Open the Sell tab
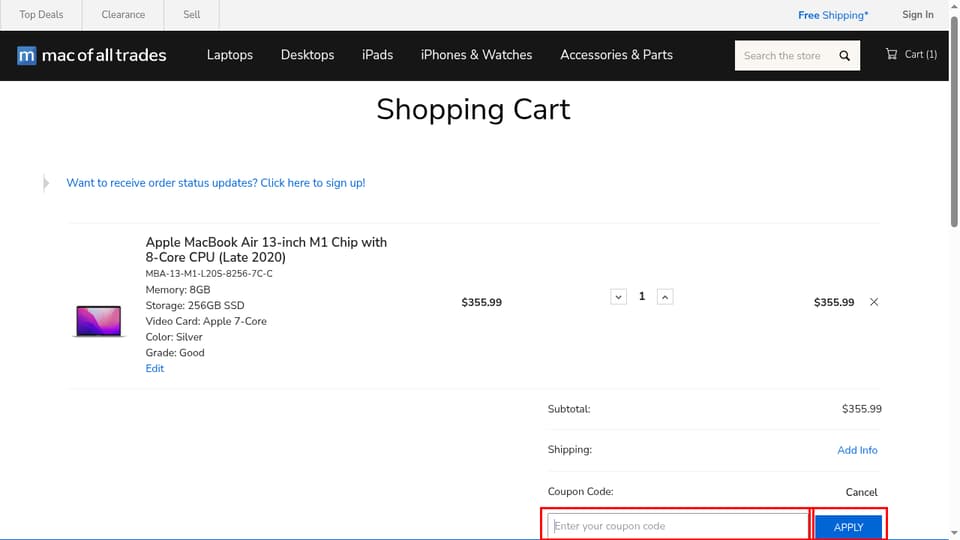Image resolution: width=960 pixels, height=540 pixels. 192,15
